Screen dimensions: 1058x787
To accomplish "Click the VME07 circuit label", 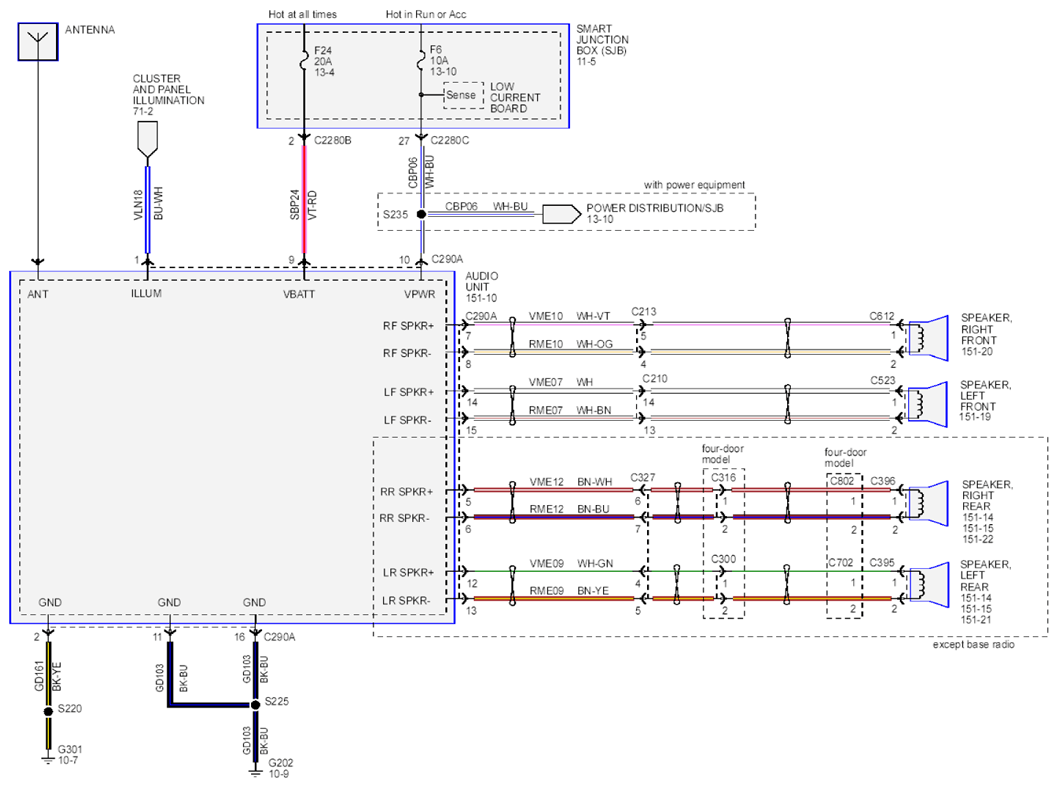I will tap(545, 382).
